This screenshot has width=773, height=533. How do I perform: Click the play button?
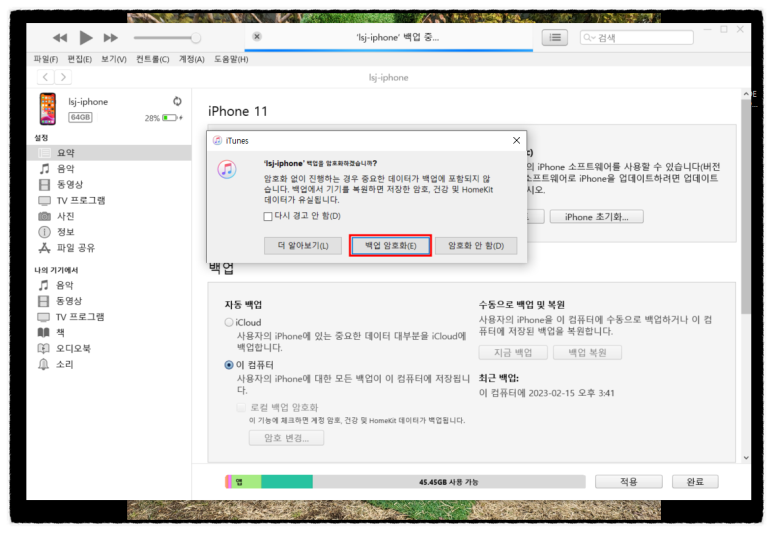pyautogui.click(x=86, y=37)
